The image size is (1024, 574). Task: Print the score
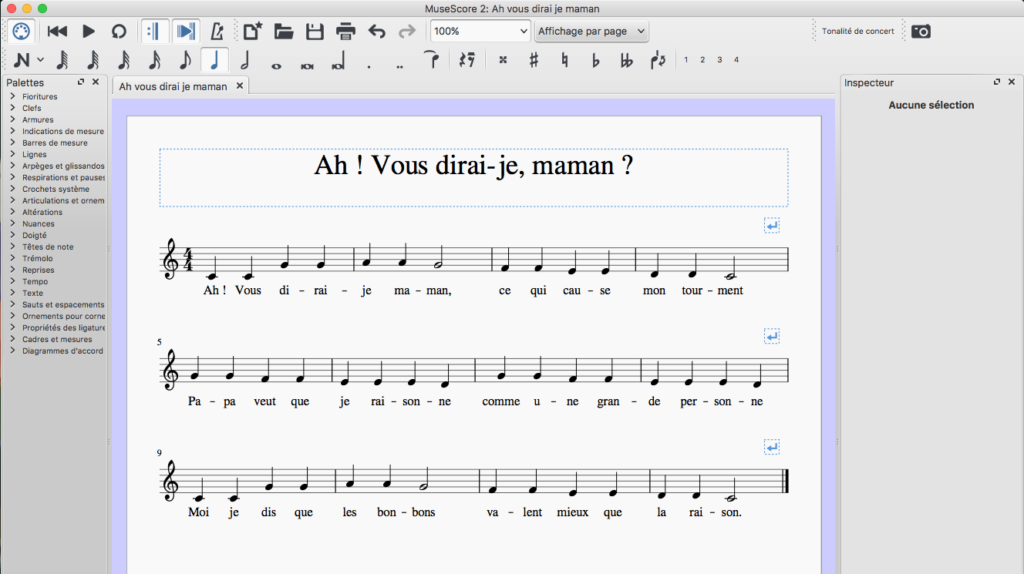tap(345, 31)
